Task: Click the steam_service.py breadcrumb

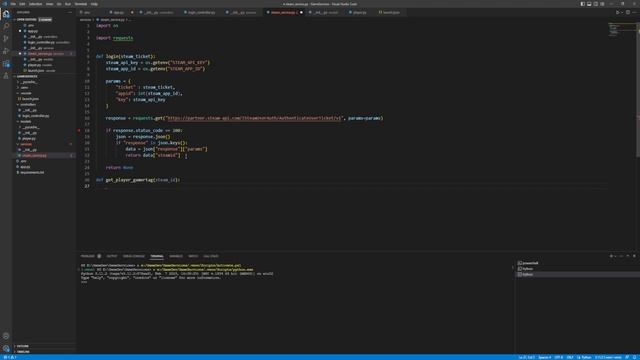Action: coord(112,20)
